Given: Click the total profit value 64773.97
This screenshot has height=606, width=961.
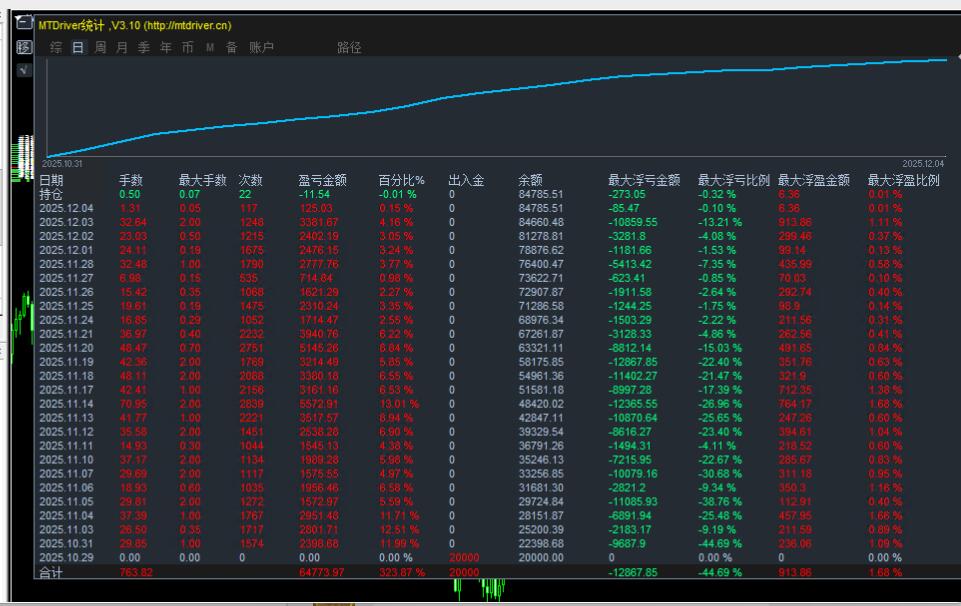Looking at the screenshot, I should pos(322,572).
